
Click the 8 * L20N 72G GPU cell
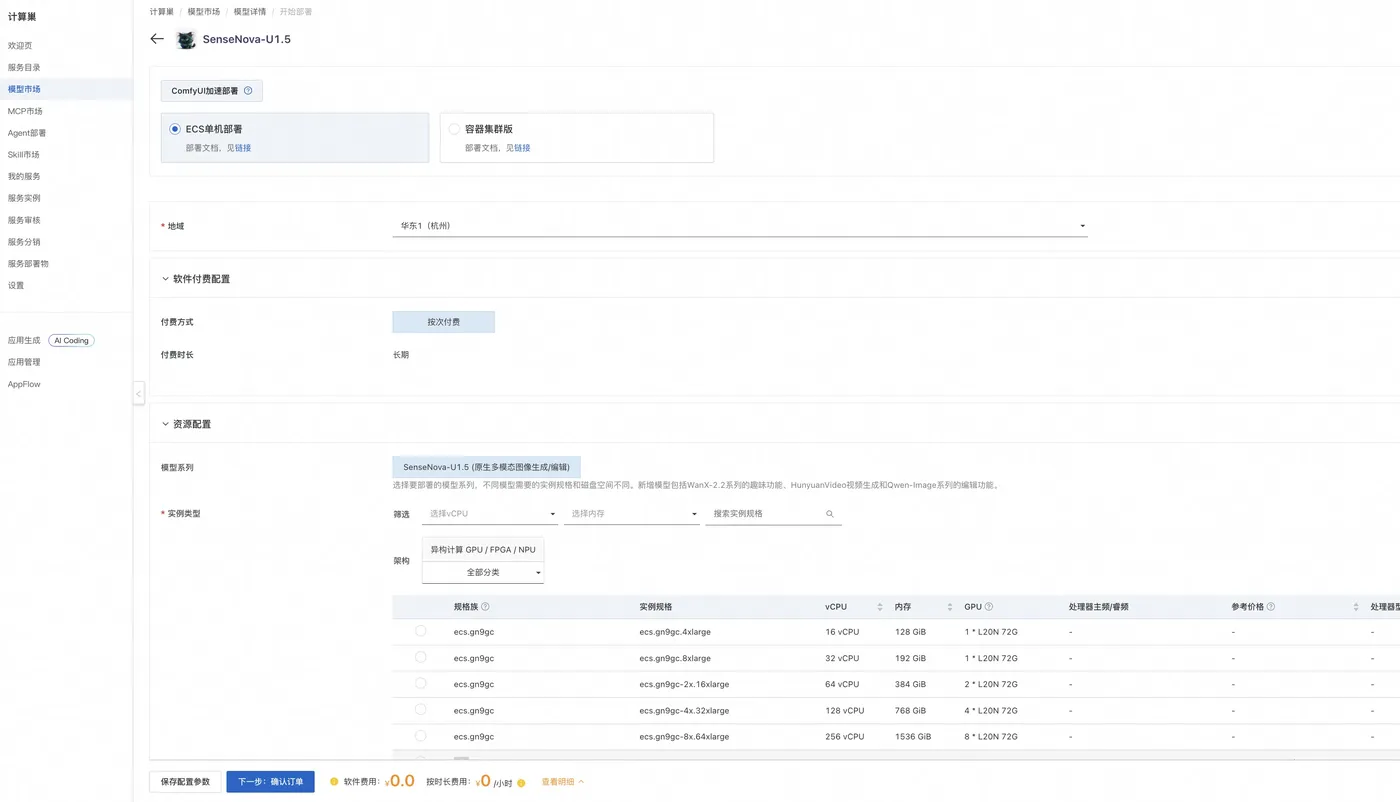click(x=991, y=736)
